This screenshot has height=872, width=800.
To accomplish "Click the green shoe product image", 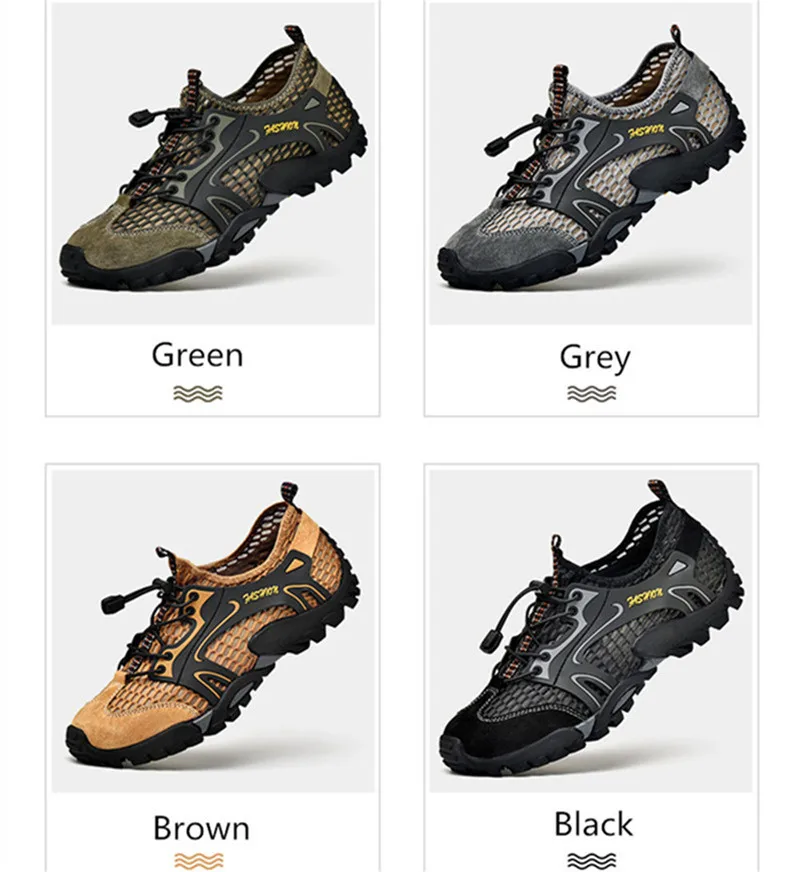I will (x=213, y=163).
